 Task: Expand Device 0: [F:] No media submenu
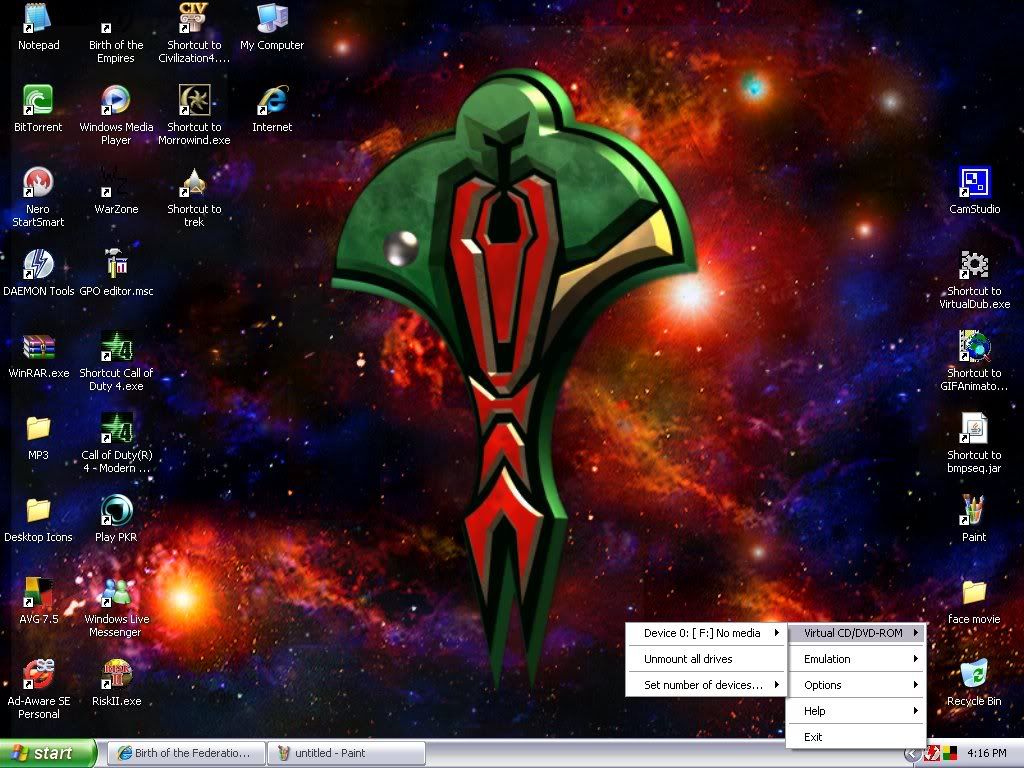click(706, 633)
